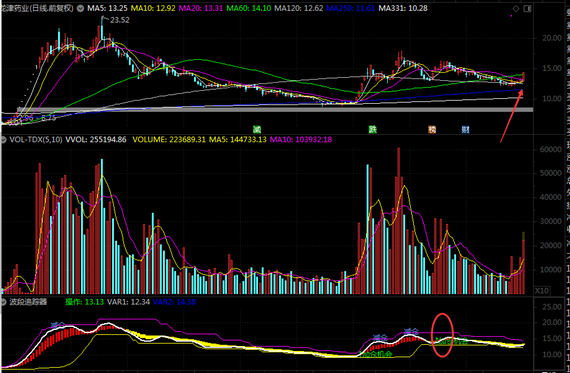Expand the 波段追踪器 indicator menu
The width and height of the screenshot is (570, 373).
(4, 302)
